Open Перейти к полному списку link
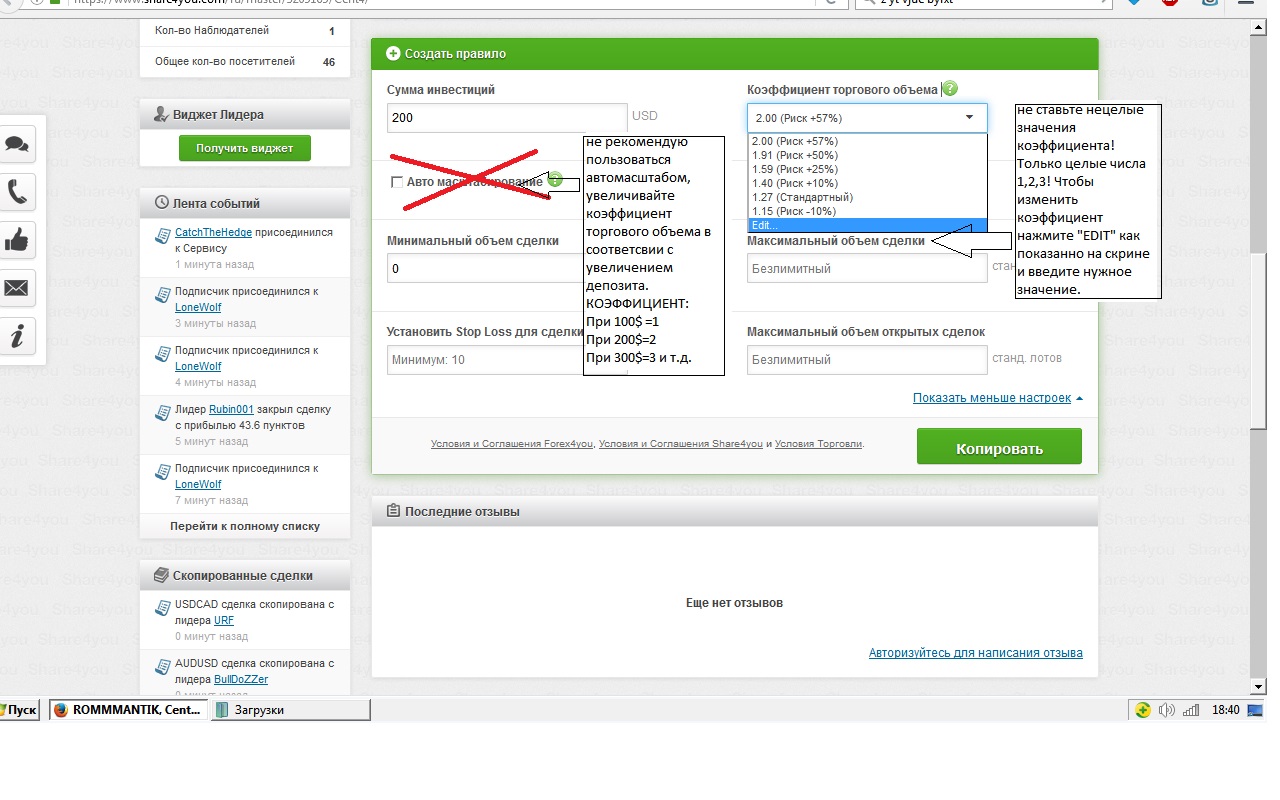 coord(245,526)
